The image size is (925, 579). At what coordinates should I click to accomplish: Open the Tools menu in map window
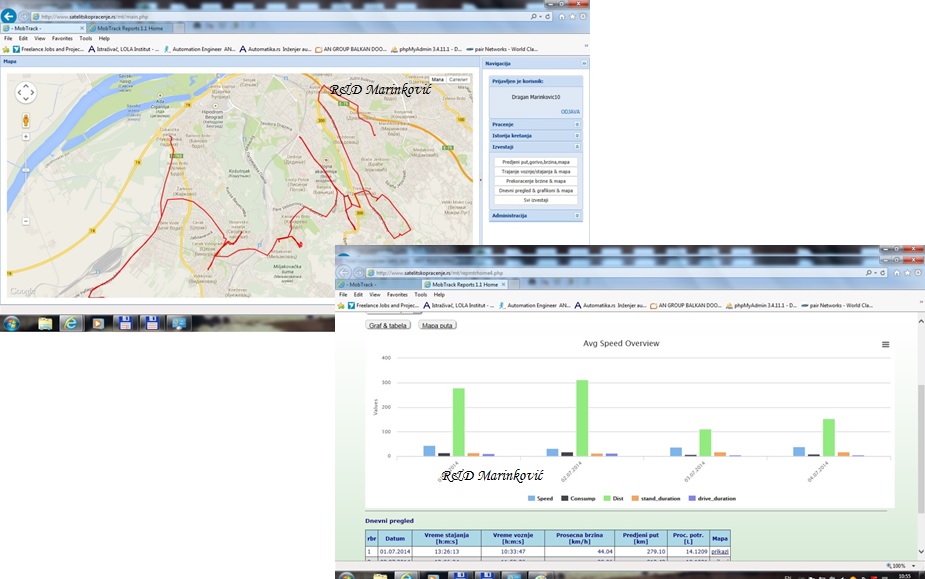86,38
